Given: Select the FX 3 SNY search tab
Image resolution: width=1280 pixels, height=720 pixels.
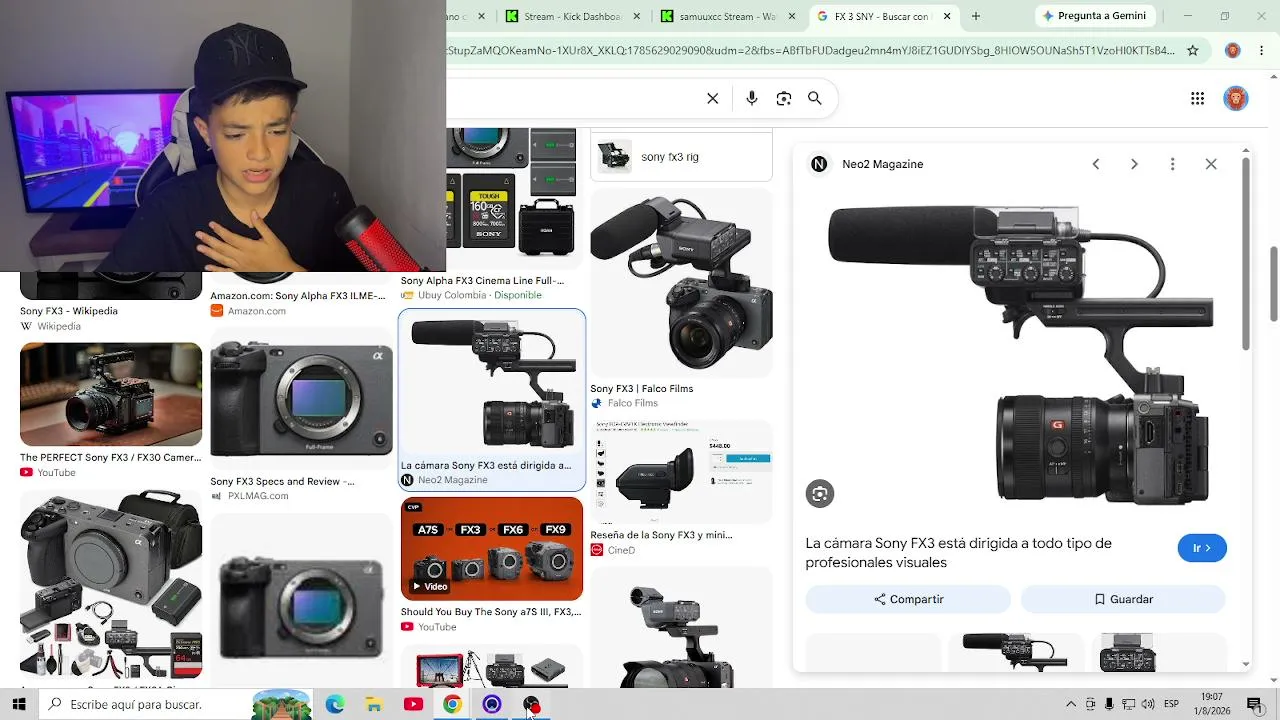Looking at the screenshot, I should 883,16.
